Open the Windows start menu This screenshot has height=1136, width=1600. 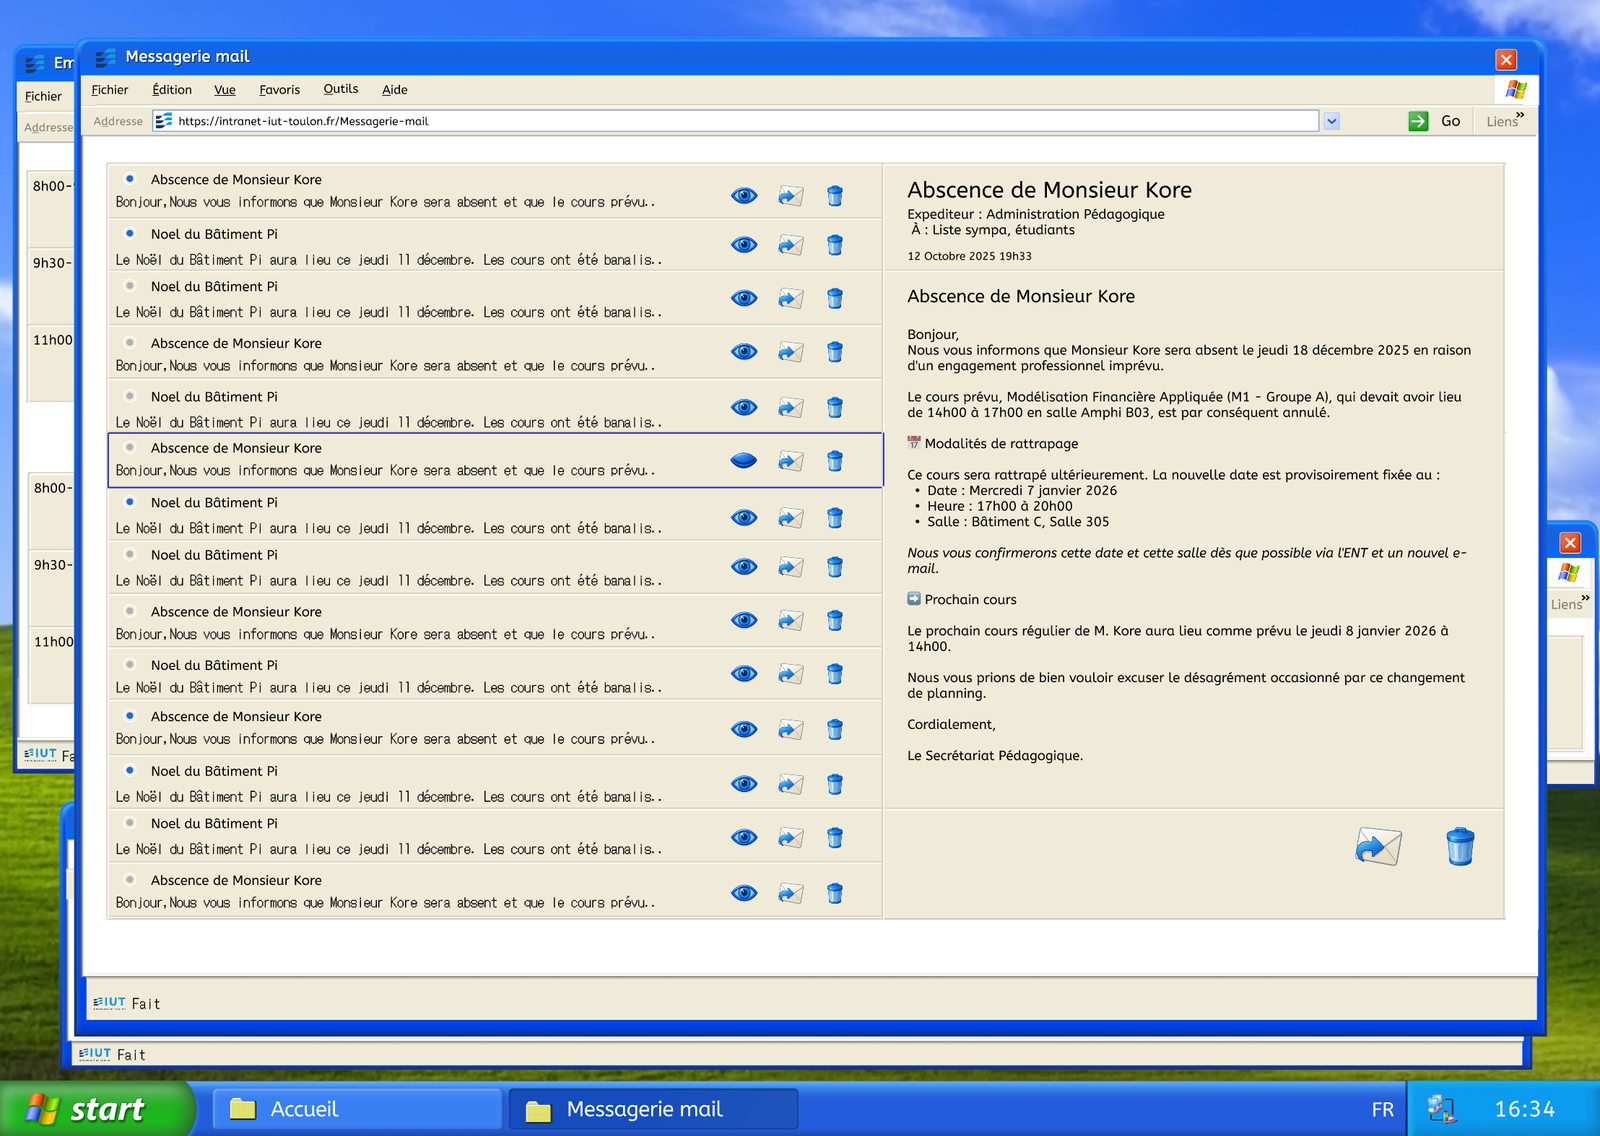[x=95, y=1109]
